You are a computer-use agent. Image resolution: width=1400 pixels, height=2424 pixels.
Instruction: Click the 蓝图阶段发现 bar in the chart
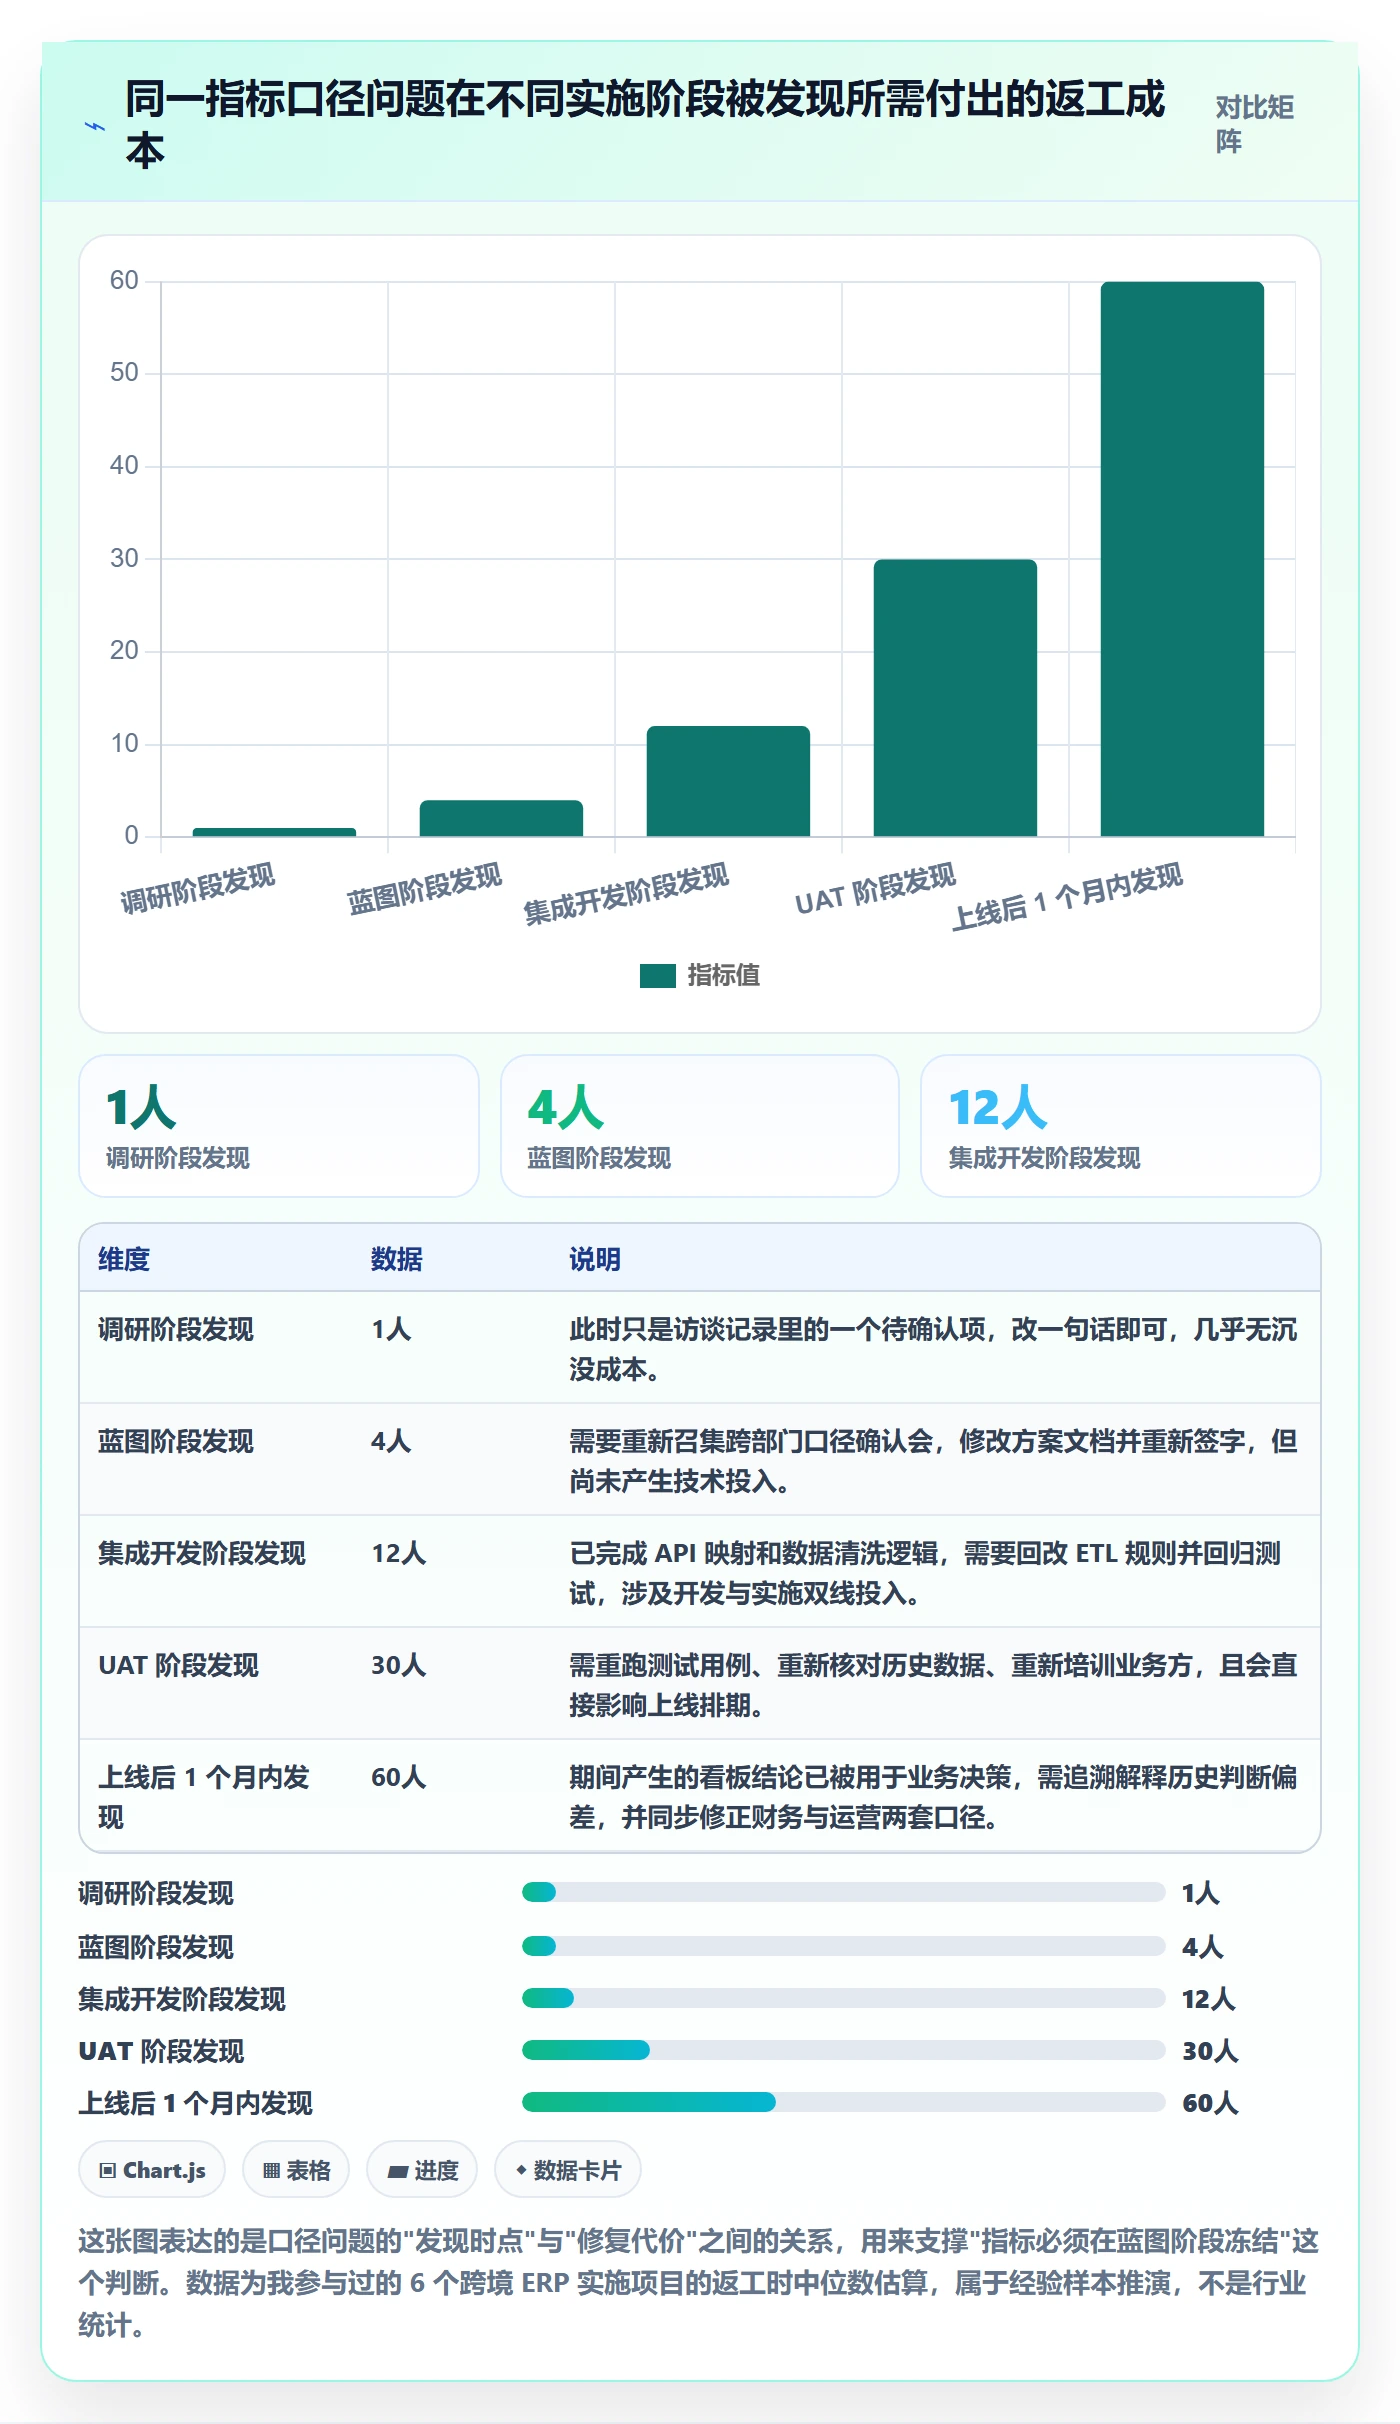501,818
